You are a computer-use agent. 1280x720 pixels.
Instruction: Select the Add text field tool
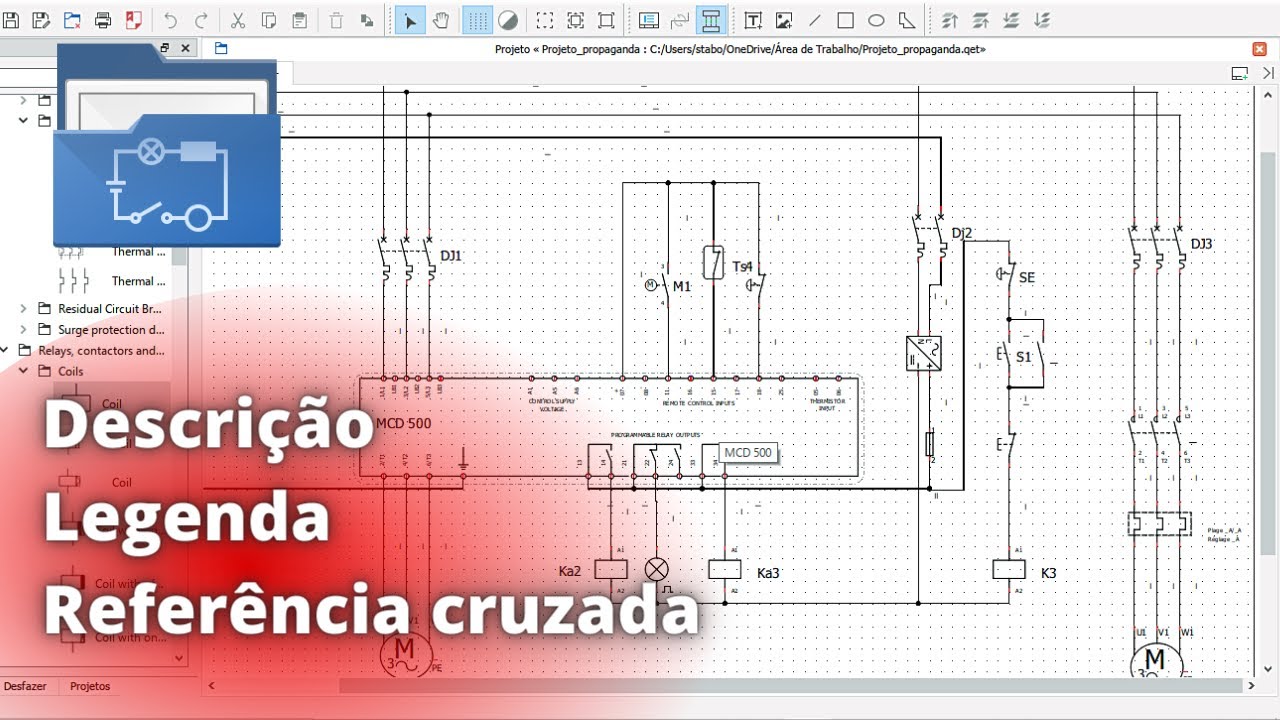pos(754,20)
